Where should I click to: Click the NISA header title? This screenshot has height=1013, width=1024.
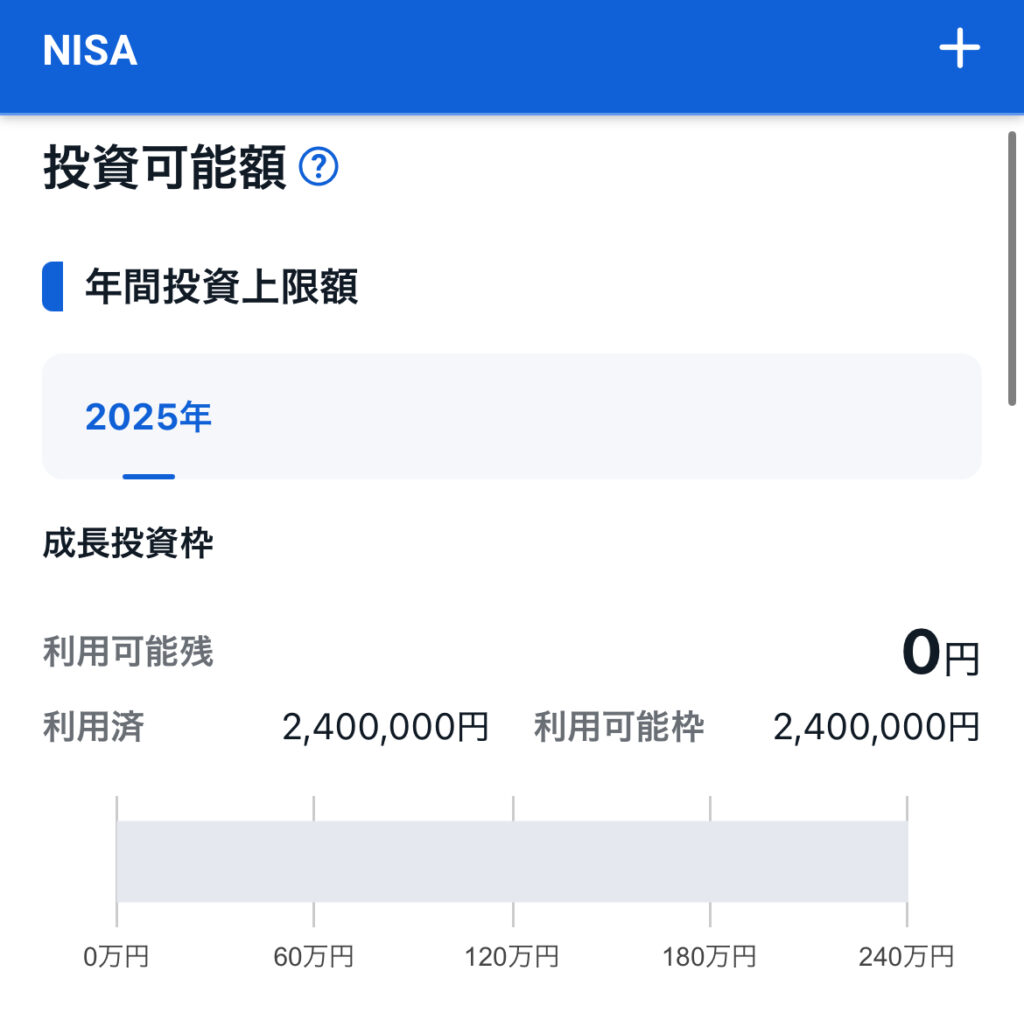click(x=90, y=51)
